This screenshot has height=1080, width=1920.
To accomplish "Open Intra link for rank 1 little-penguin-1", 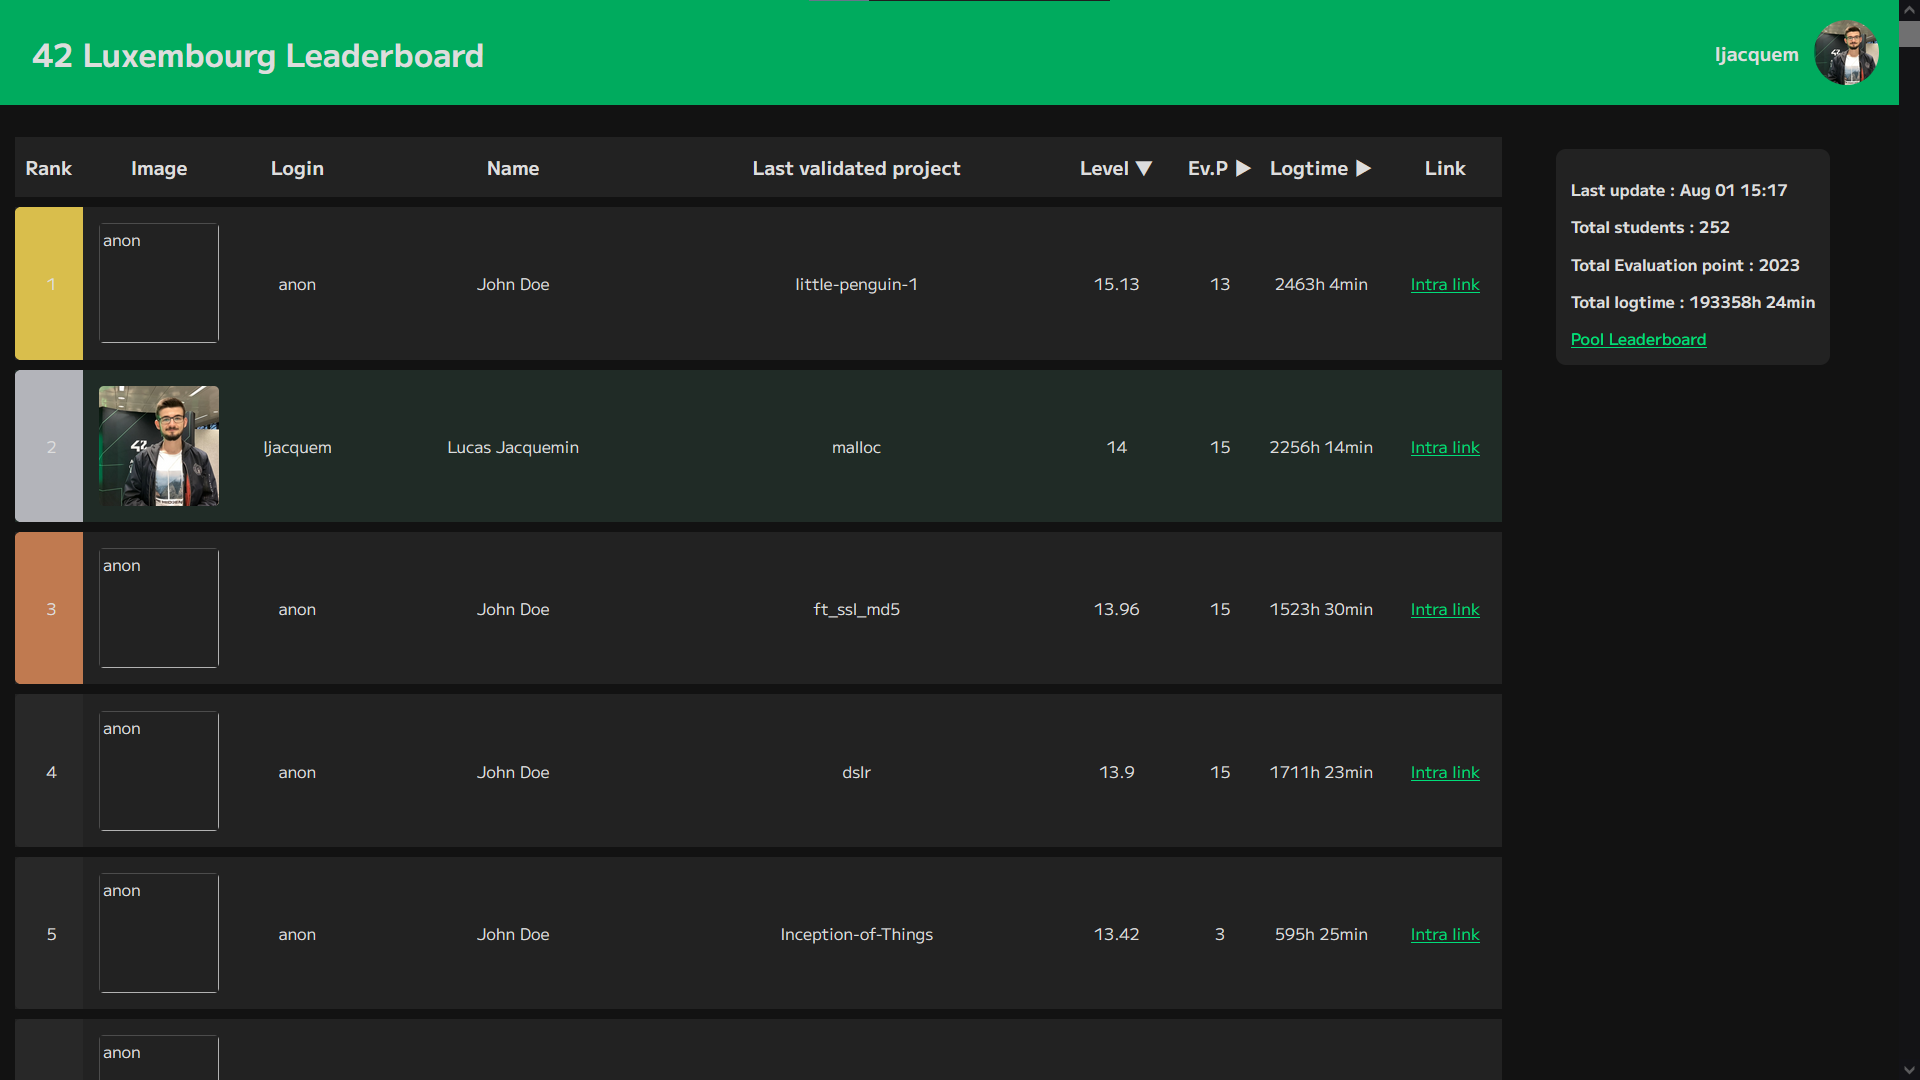I will pos(1445,284).
